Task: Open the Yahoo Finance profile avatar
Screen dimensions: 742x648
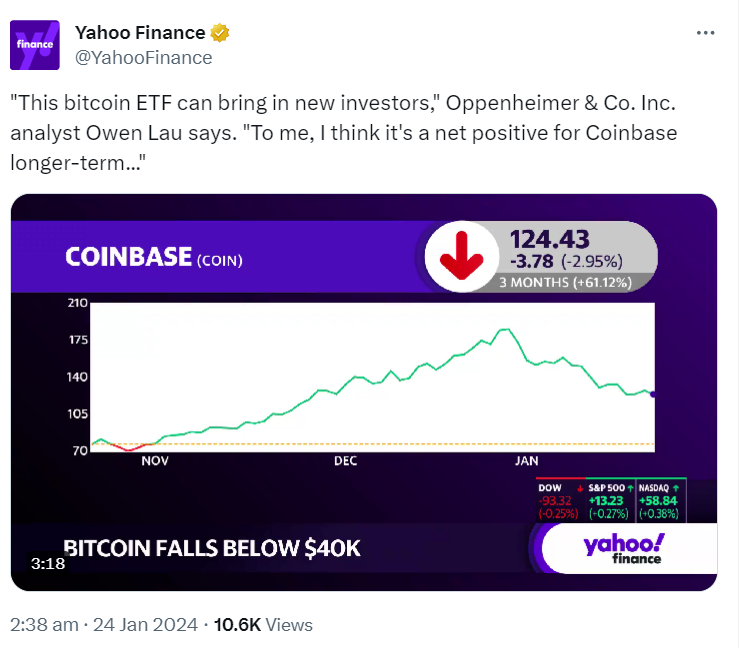Action: point(35,45)
